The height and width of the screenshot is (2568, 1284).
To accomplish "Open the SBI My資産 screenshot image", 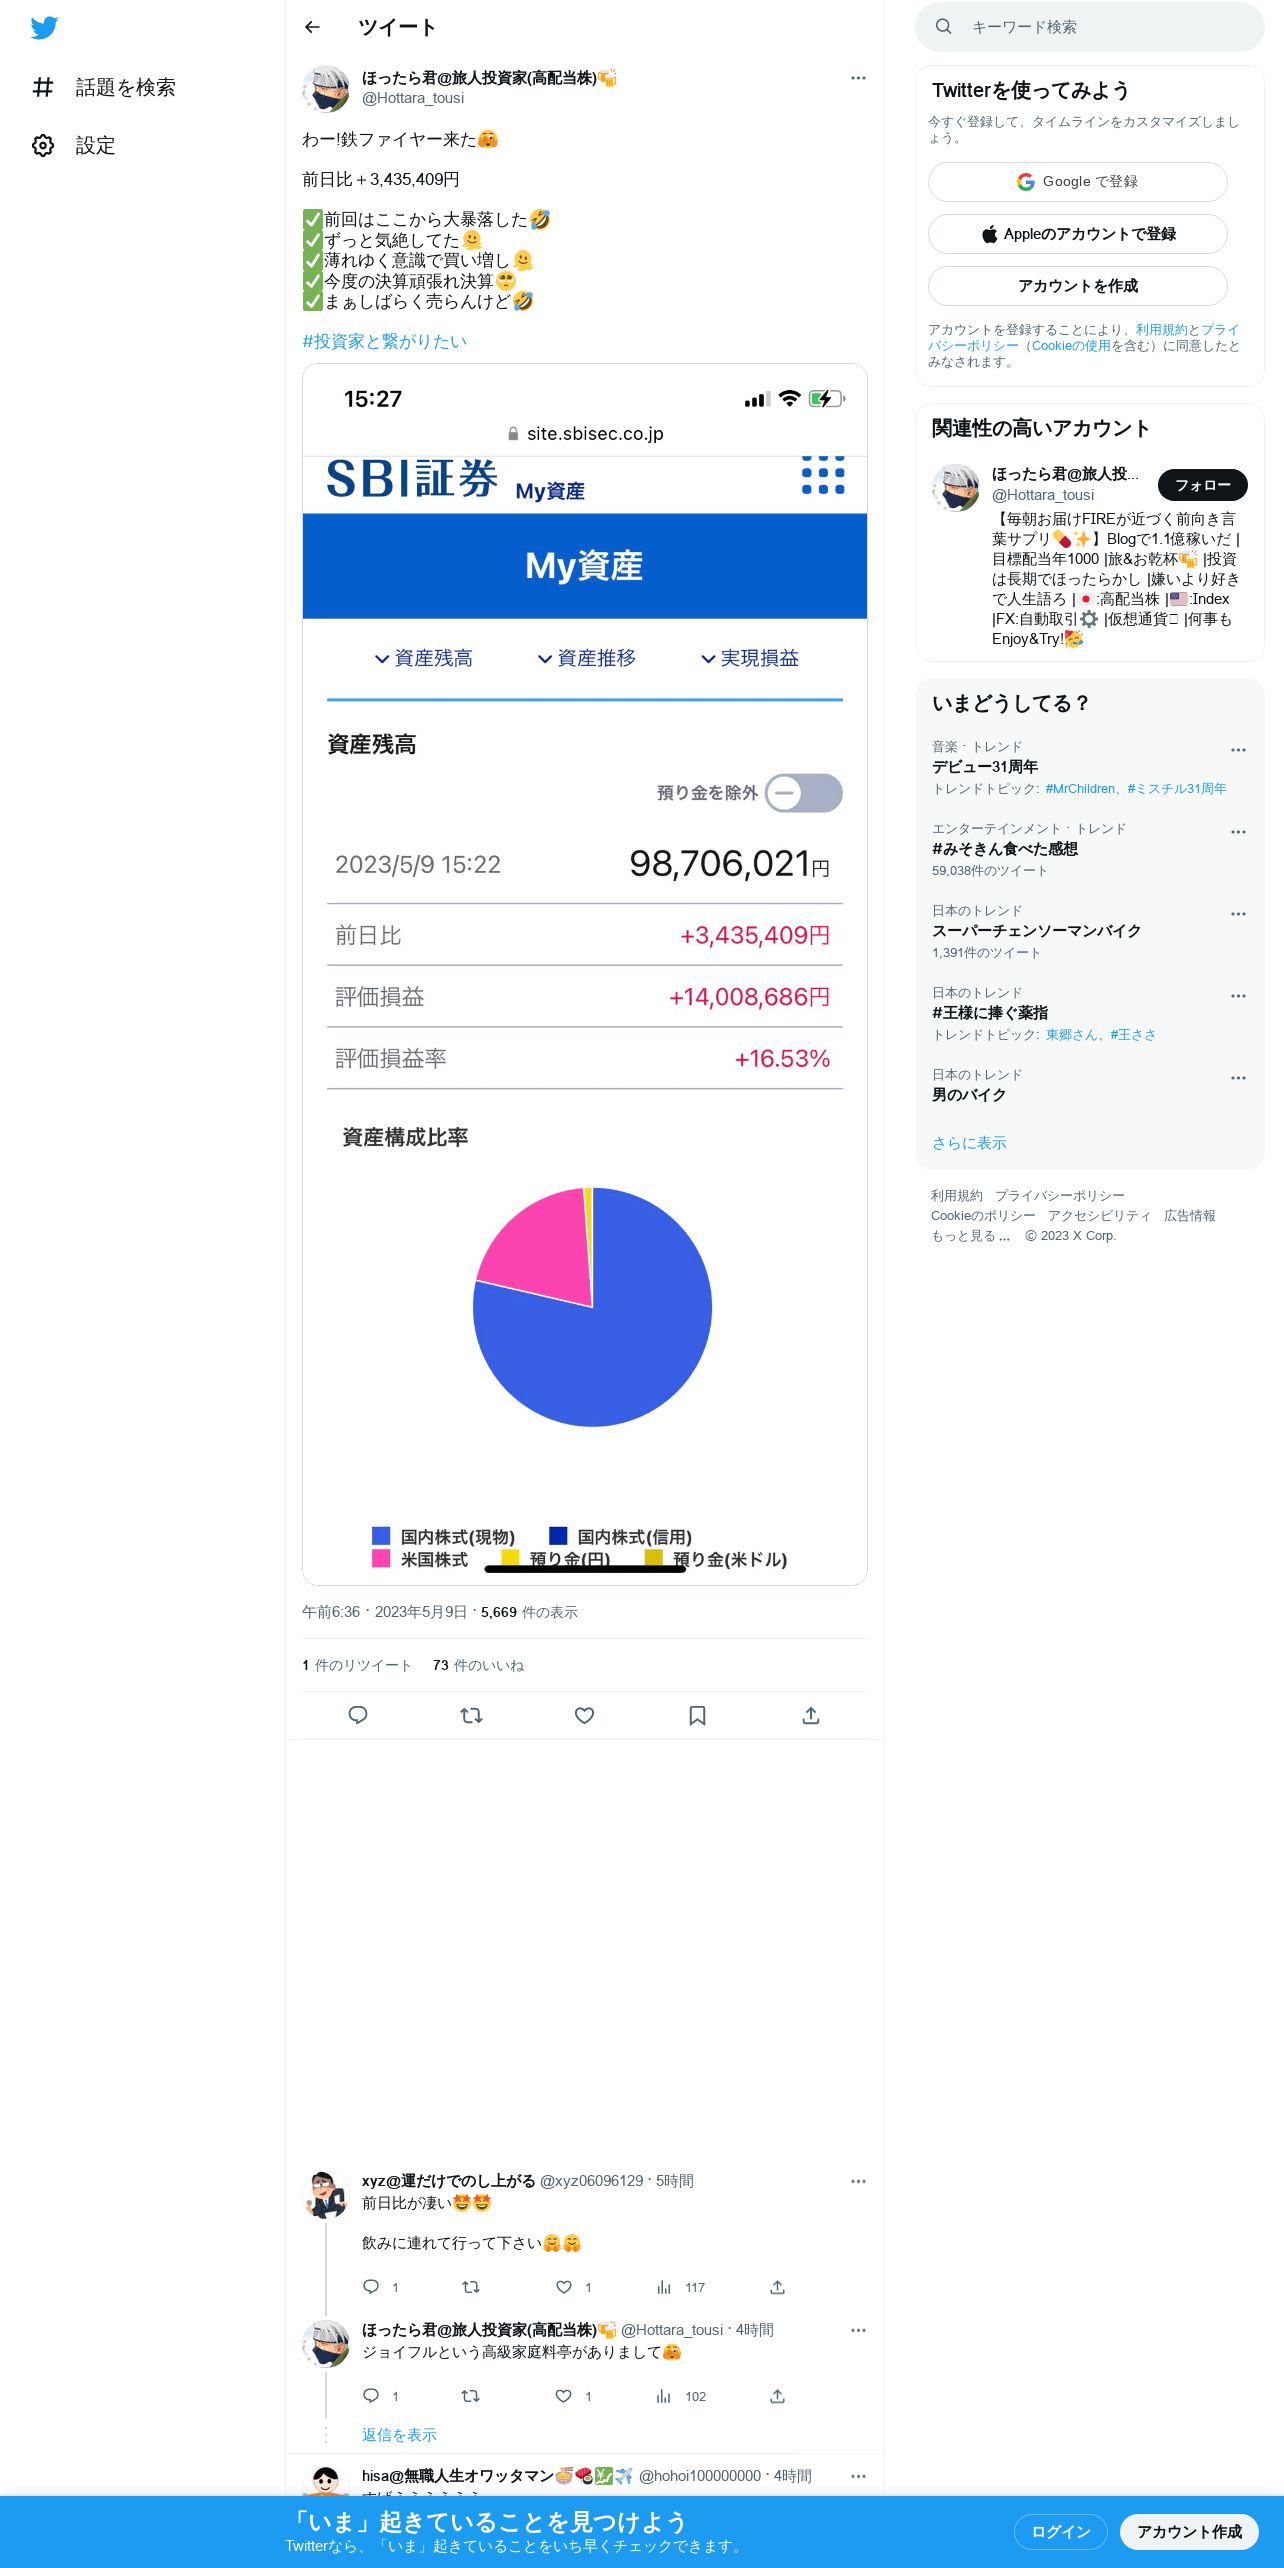I will 585,974.
